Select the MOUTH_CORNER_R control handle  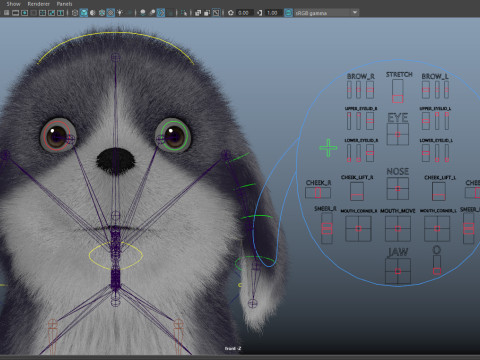point(358,229)
